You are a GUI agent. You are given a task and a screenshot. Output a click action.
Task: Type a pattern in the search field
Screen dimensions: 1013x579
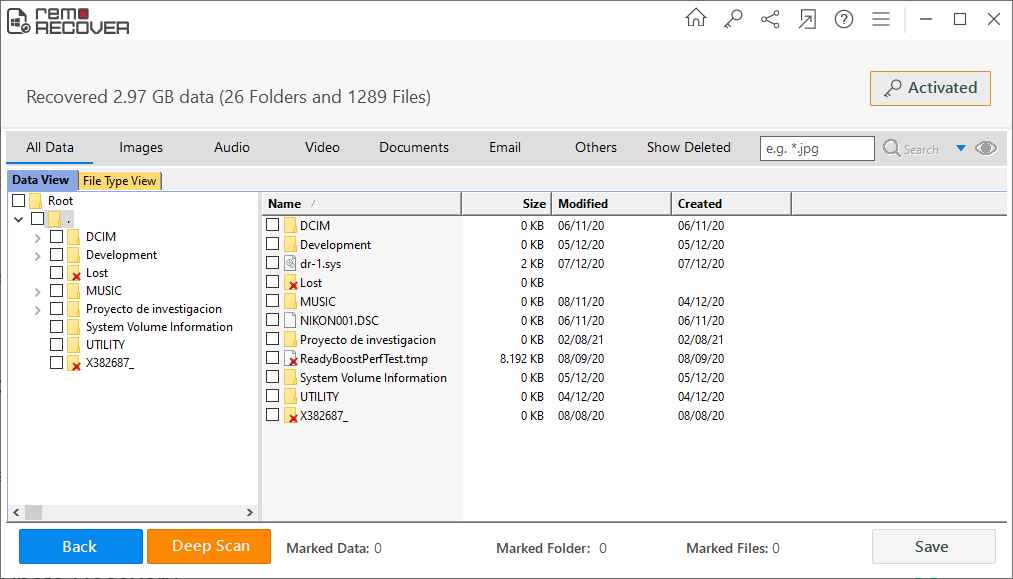pos(817,148)
